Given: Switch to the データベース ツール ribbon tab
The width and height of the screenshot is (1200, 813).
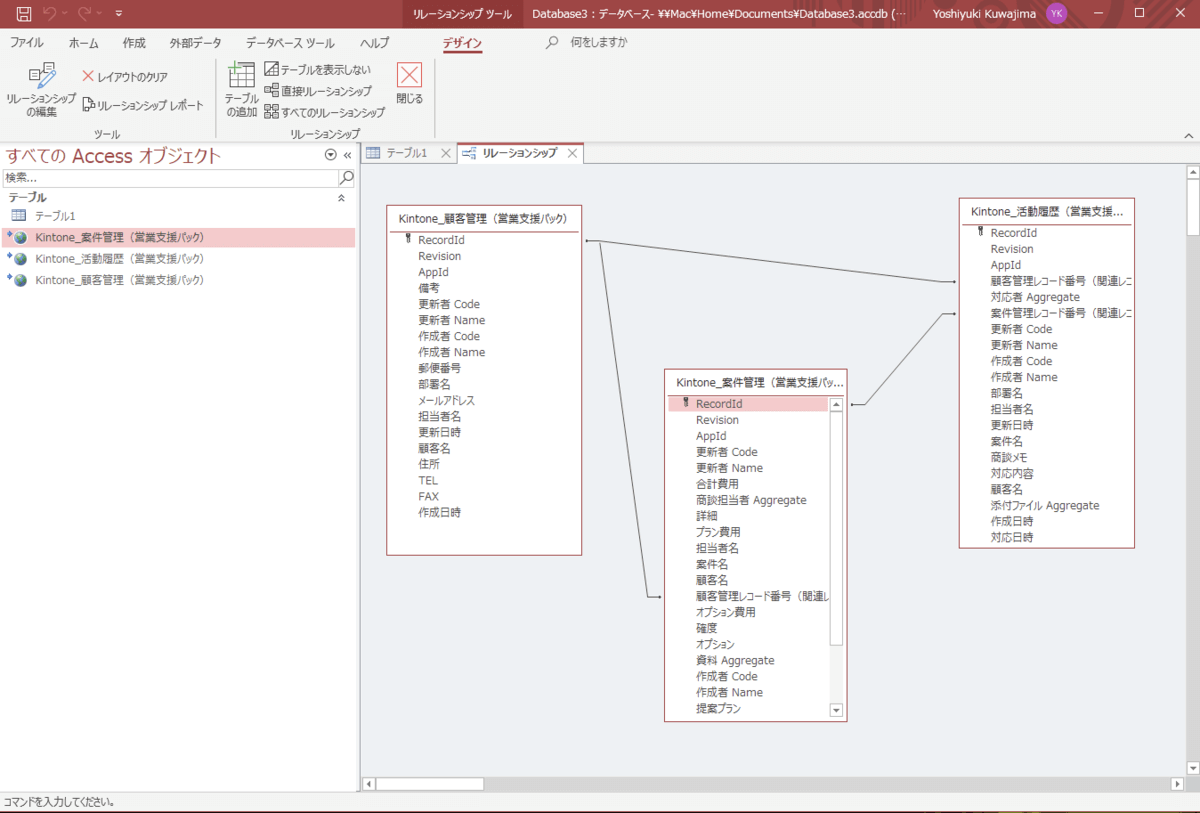Looking at the screenshot, I should coord(290,43).
